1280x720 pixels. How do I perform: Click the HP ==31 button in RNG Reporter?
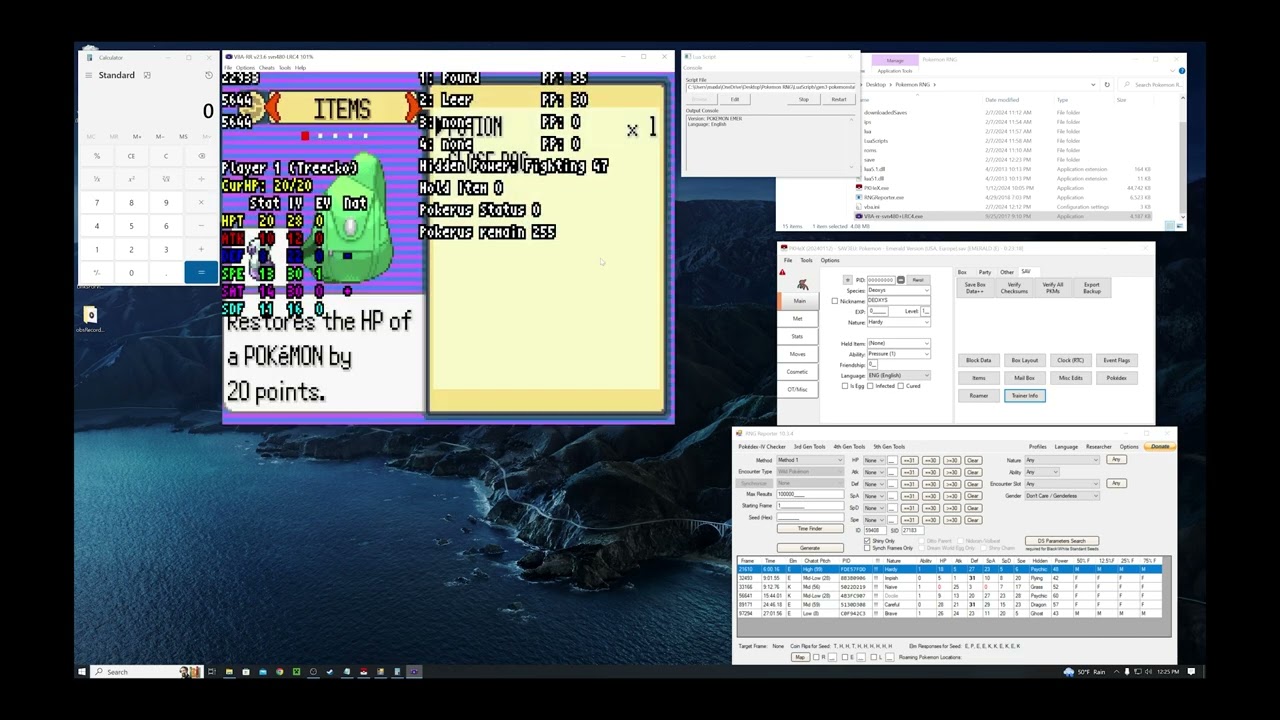(x=909, y=460)
